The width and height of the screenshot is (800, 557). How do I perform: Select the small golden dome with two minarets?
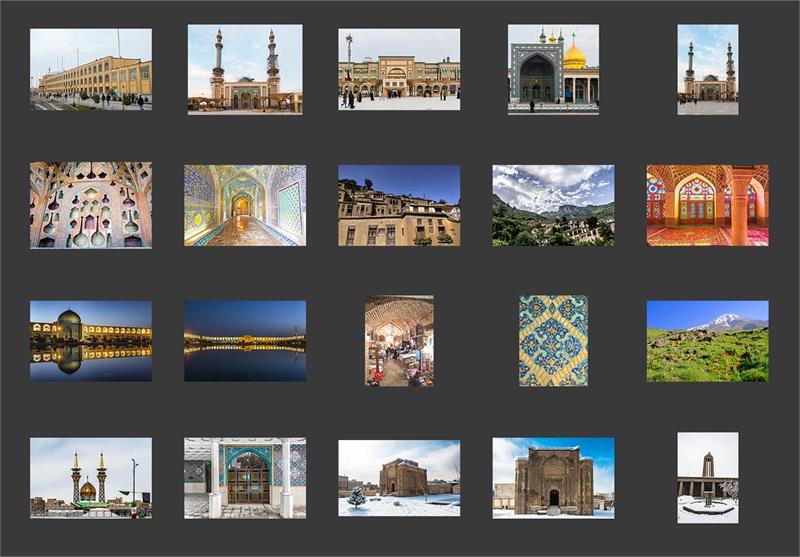[91, 478]
